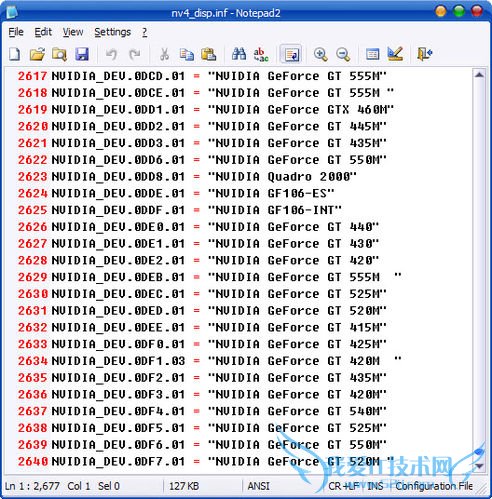Open customize schemes pencil icon
Screen dimensions: 492x499
395,54
